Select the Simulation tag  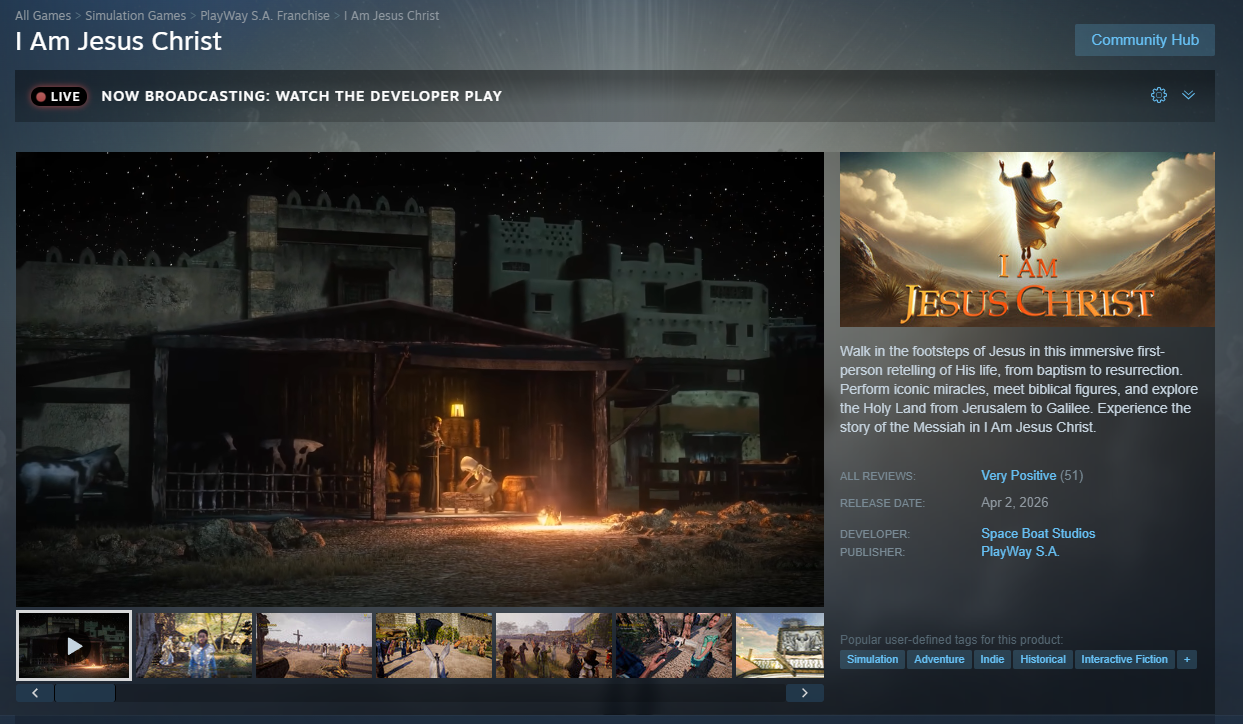[872, 659]
